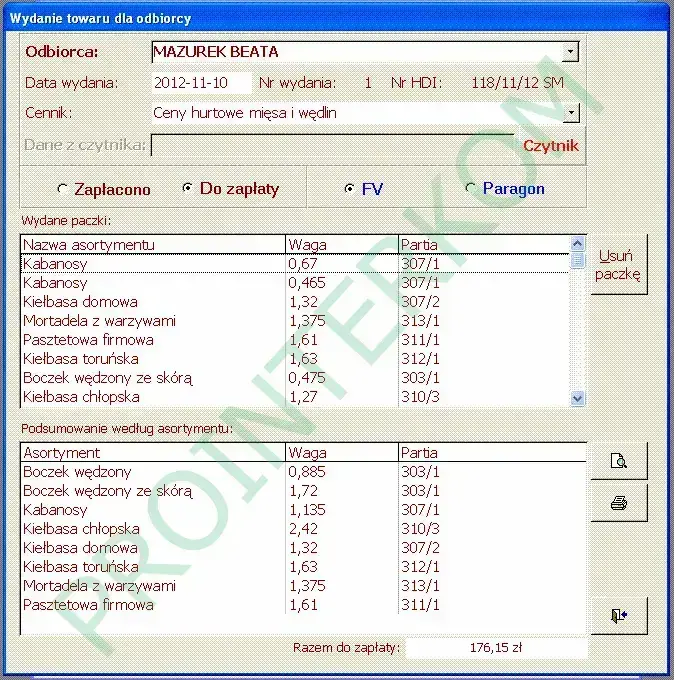Select the Boczek wędzony ze skórą package row
This screenshot has width=674, height=680.
[295, 378]
